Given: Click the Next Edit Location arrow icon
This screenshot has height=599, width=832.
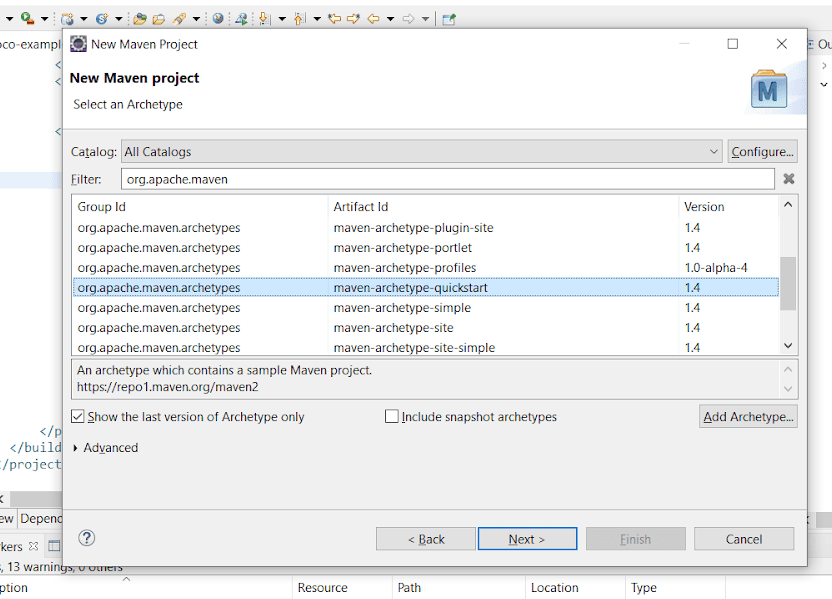Looking at the screenshot, I should click(x=353, y=19).
